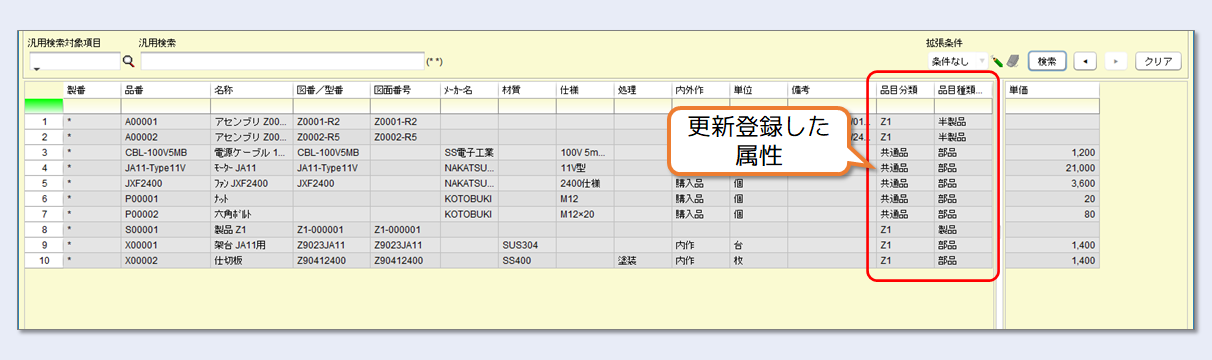This screenshot has height=360, width=1212.
Task: Click the next page arrow button
Action: click(1116, 61)
